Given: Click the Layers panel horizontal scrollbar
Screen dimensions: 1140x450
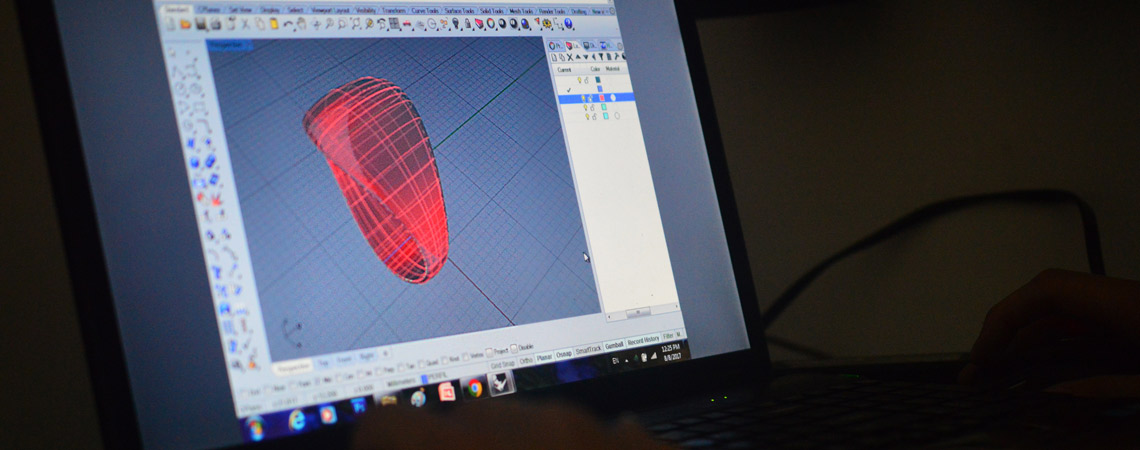Looking at the screenshot, I should (638, 312).
